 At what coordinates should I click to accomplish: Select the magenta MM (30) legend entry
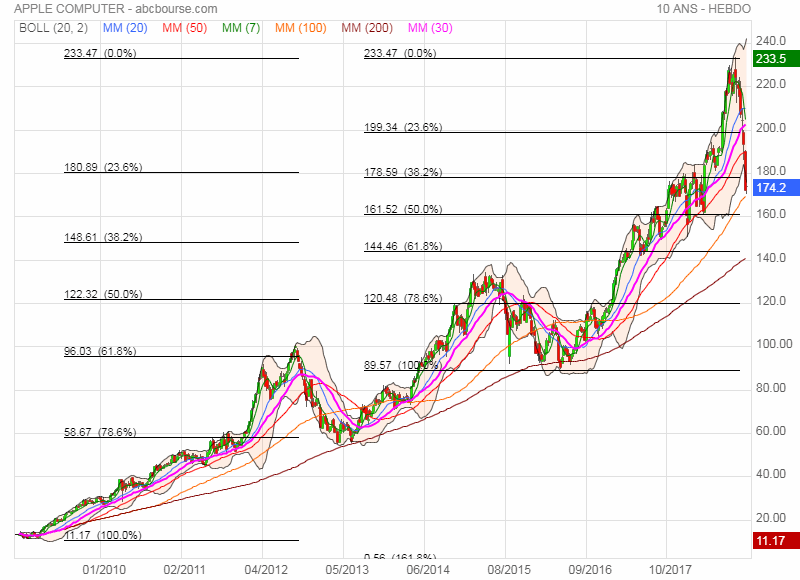(430, 28)
